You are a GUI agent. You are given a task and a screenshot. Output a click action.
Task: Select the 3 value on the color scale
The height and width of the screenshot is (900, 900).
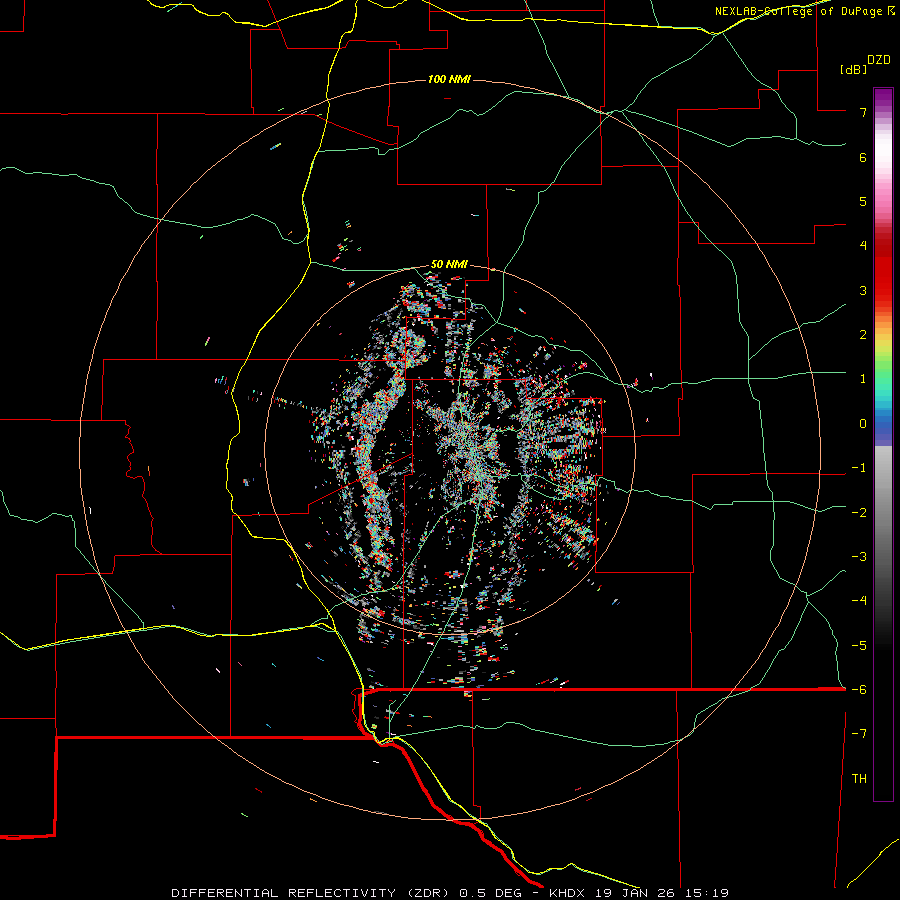pos(863,290)
